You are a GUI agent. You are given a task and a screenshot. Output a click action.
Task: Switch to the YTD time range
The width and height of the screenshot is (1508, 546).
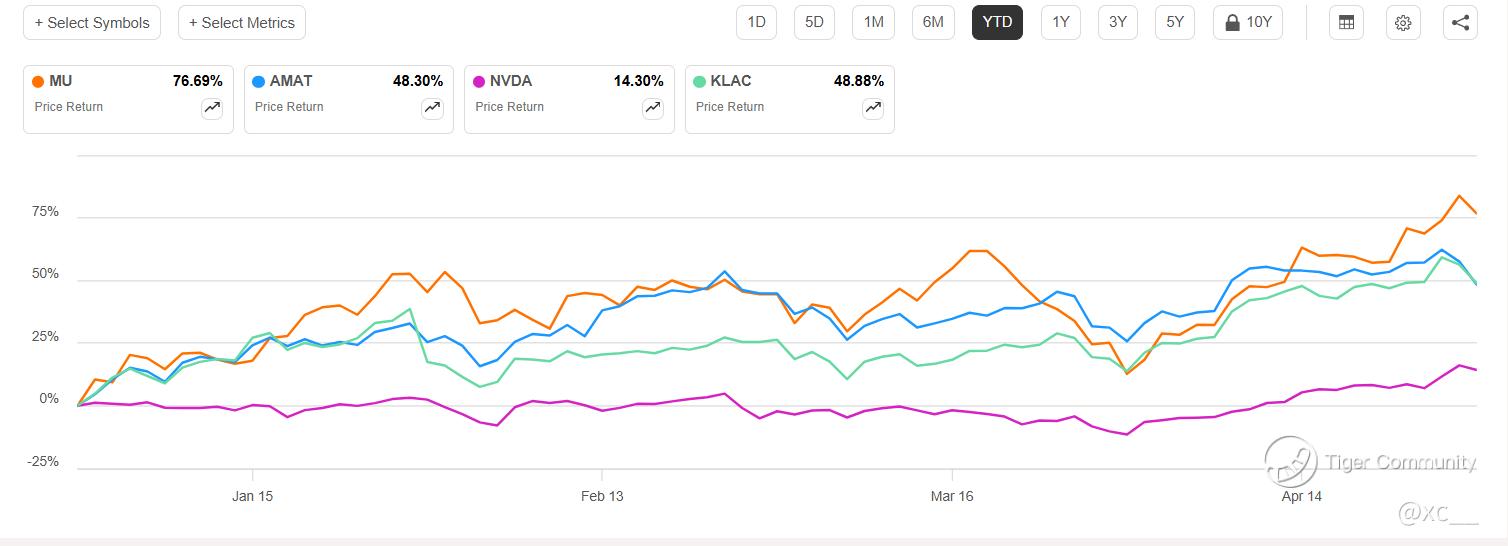click(x=997, y=22)
